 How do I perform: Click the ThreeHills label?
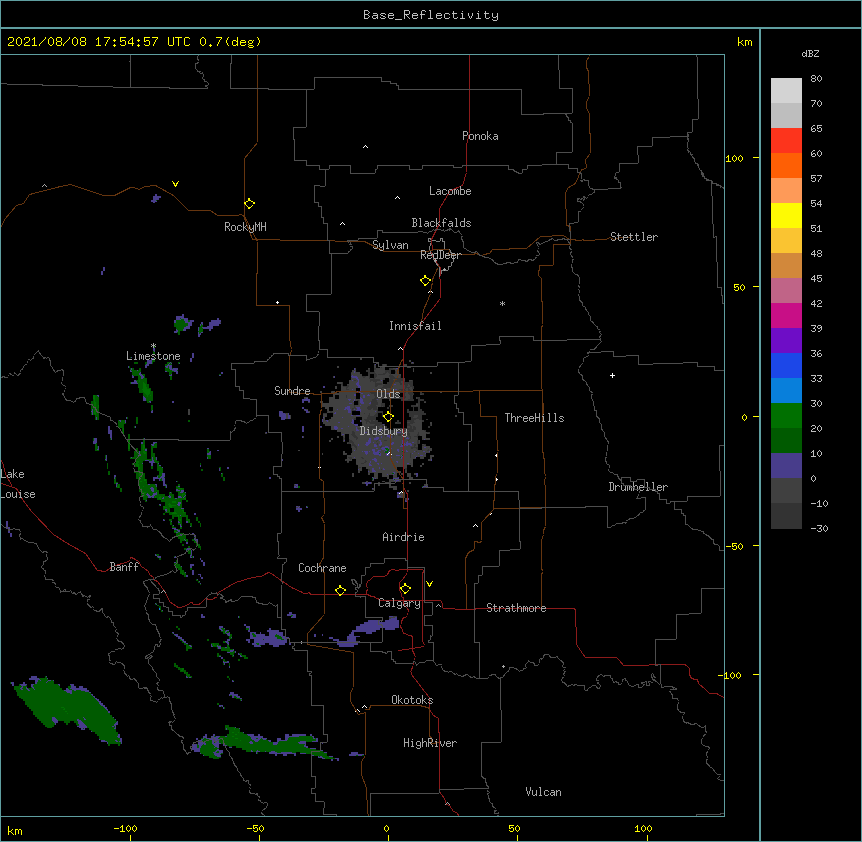(x=534, y=418)
